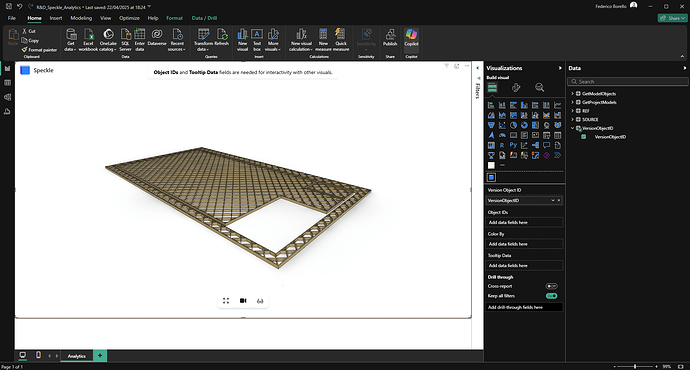
Task: Toggle the camera view in Speckle viewer
Action: coord(243,300)
